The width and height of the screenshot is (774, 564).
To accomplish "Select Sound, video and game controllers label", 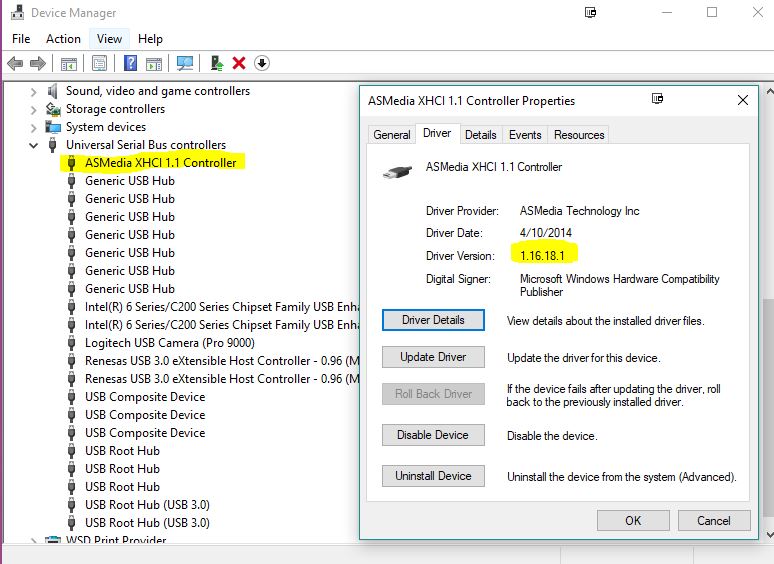I will 158,91.
